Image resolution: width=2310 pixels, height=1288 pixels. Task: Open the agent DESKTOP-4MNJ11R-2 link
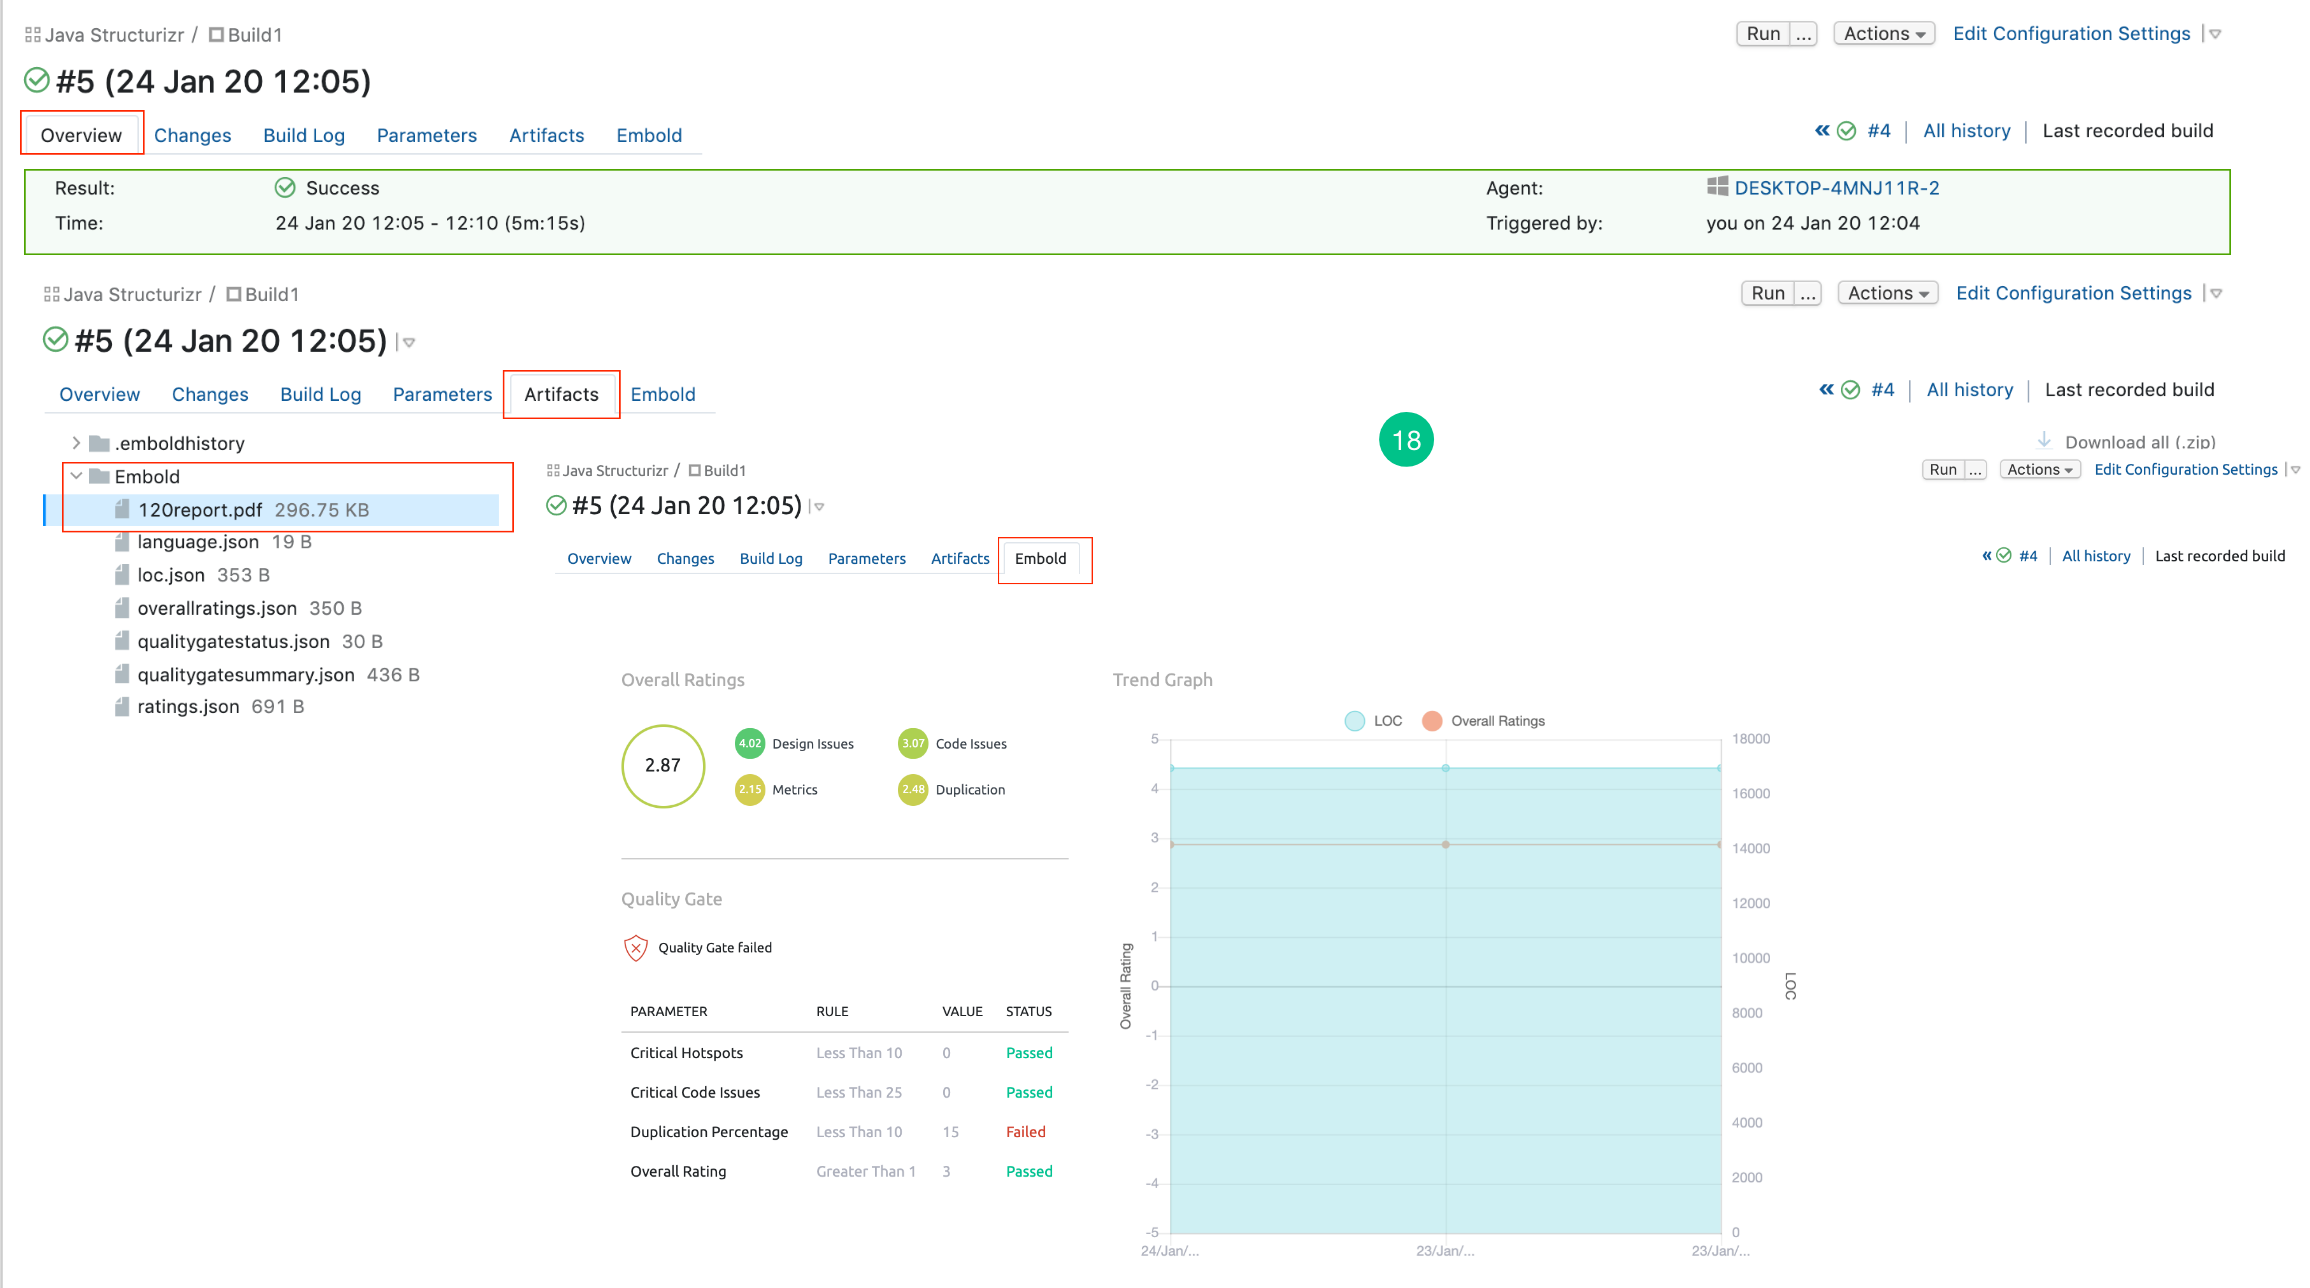(x=1837, y=187)
